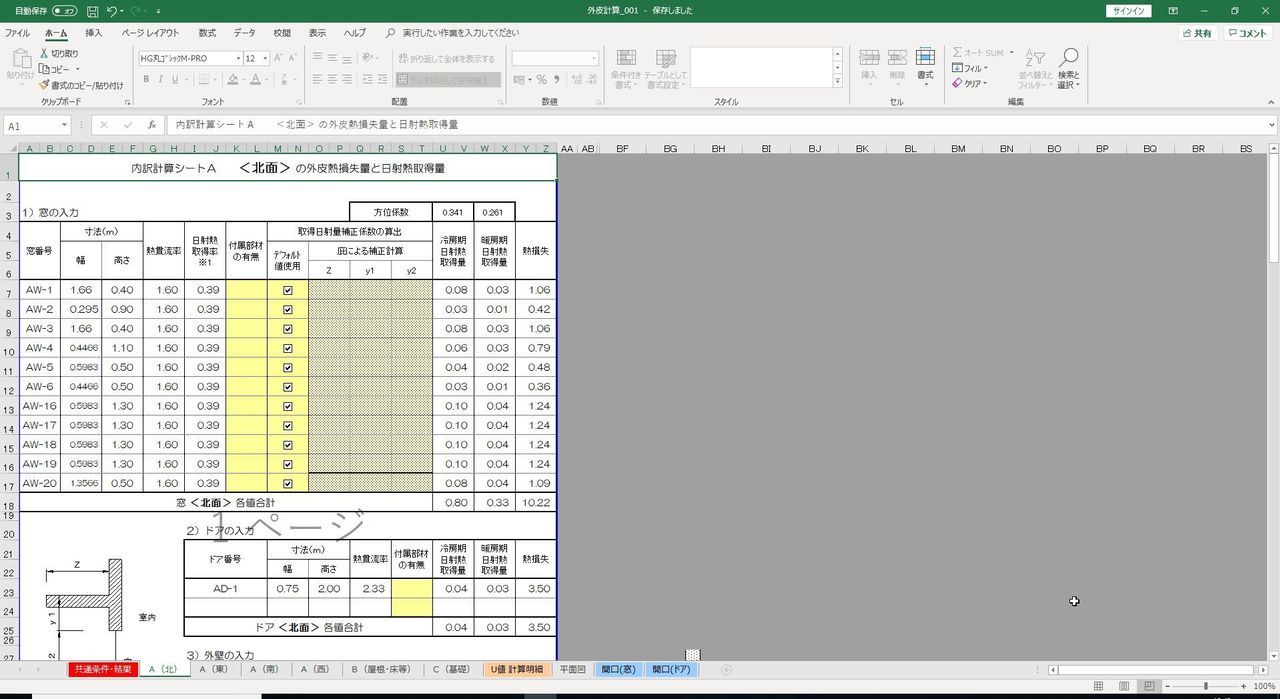Expand the Name Box dropdown arrow
Image resolution: width=1280 pixels, height=699 pixels.
(x=64, y=125)
